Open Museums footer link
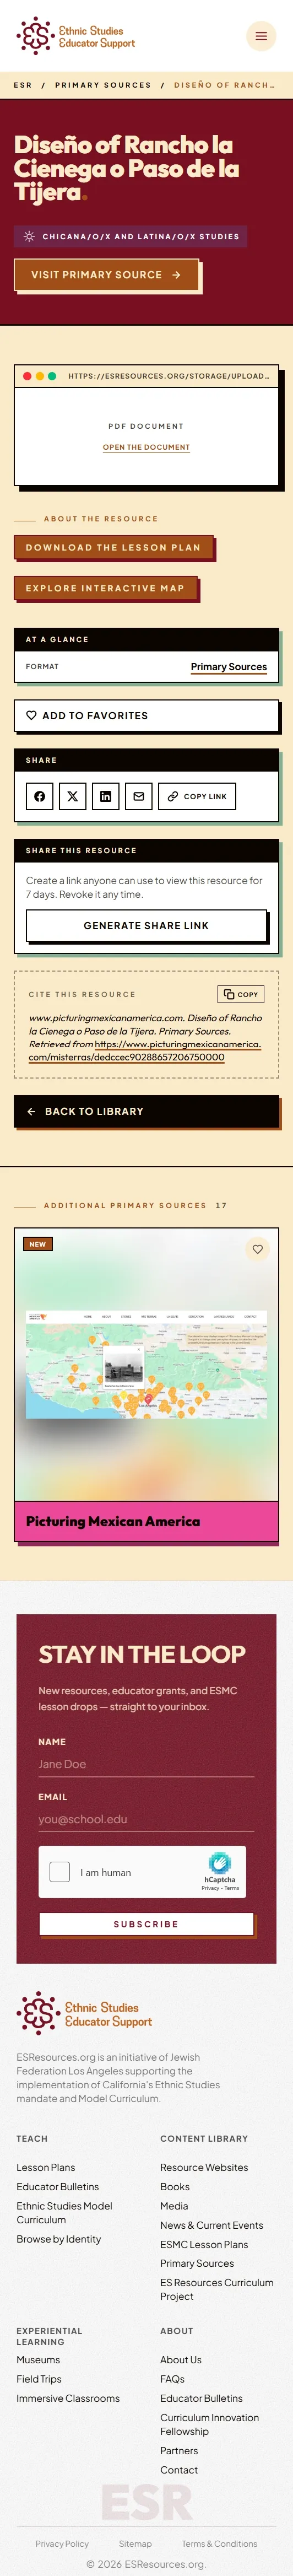The width and height of the screenshot is (293, 2576). tap(38, 2359)
